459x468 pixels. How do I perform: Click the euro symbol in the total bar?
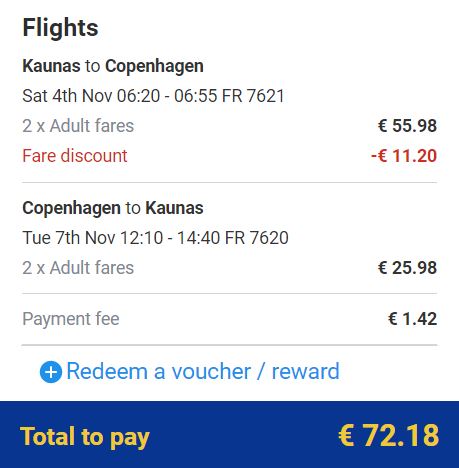pos(346,435)
